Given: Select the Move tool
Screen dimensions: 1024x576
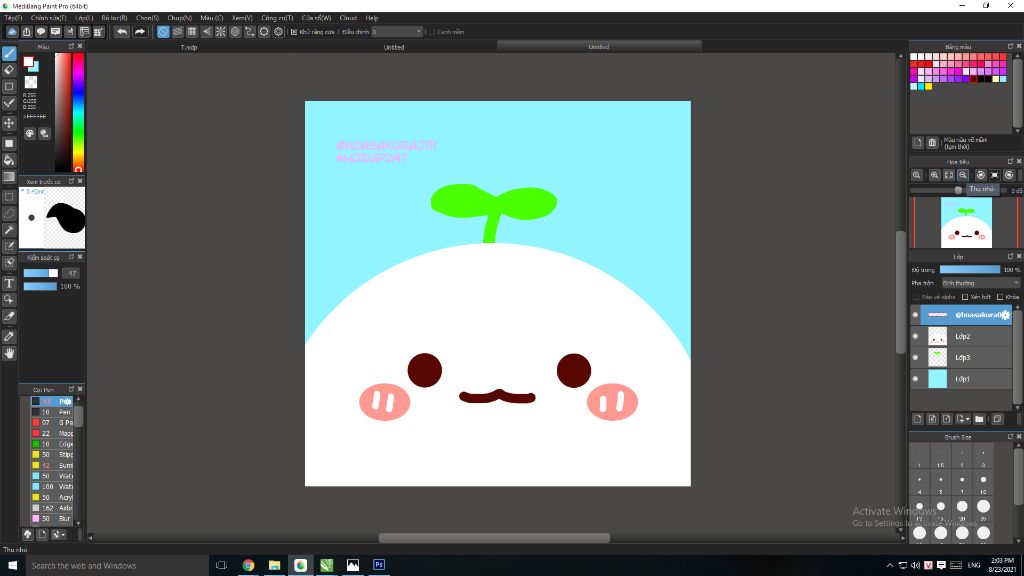Looking at the screenshot, I should (x=9, y=123).
